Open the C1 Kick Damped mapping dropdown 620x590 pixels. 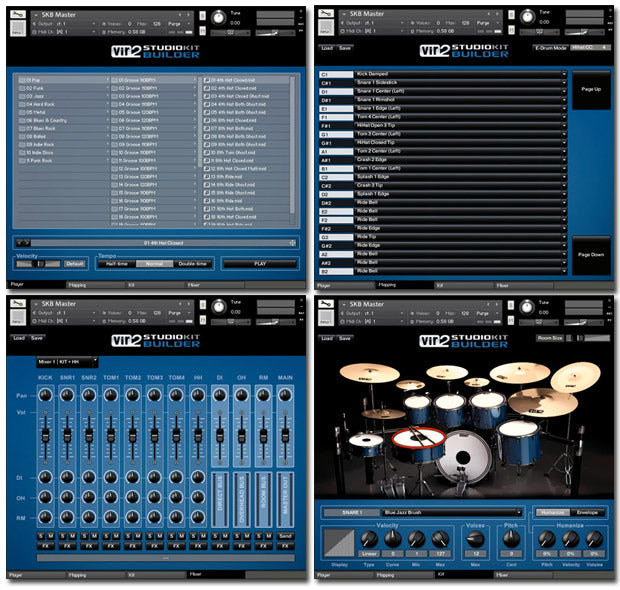tap(461, 74)
